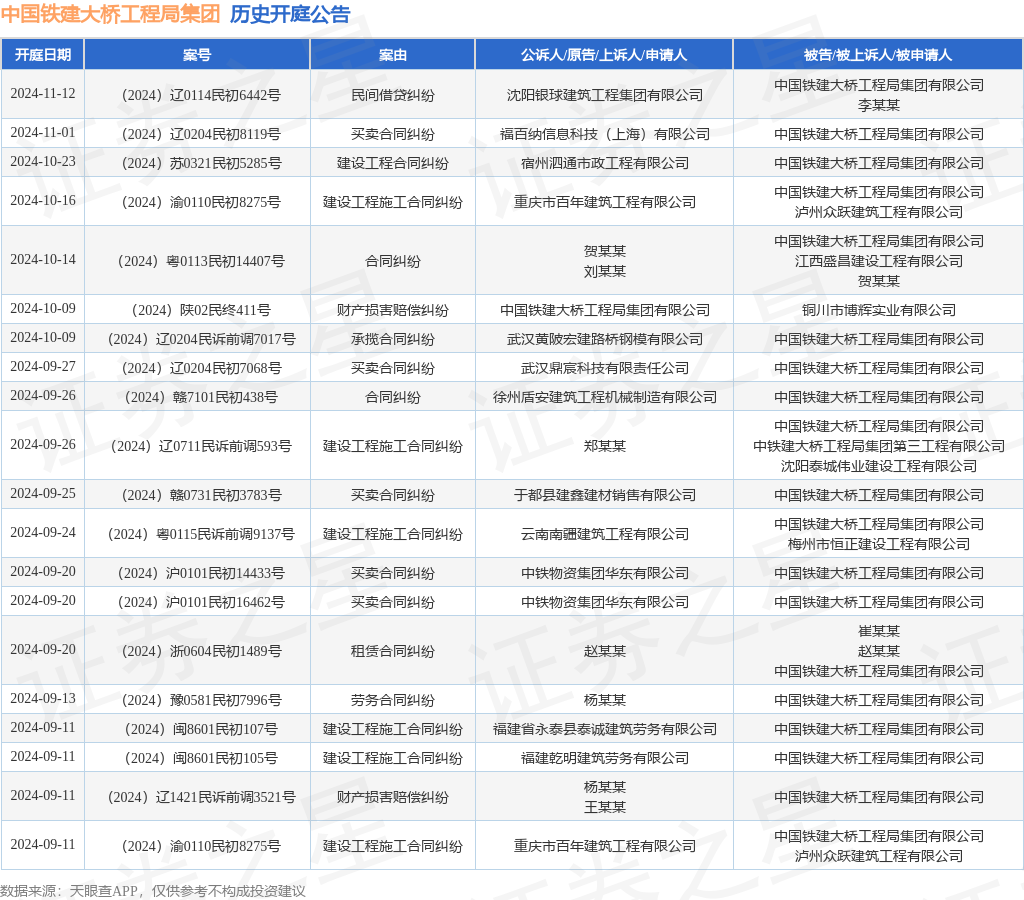Click plaintiff 福建省永泰县泰诚建筑劳务有限公司

605,729
